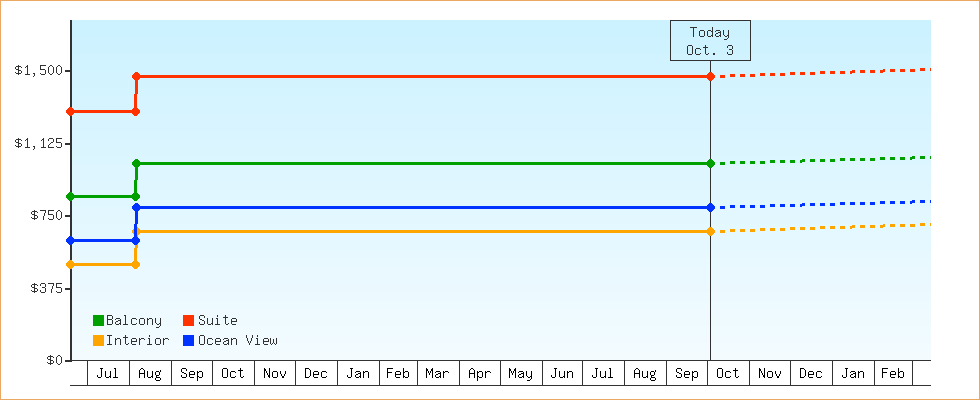Click the $750 axis label
This screenshot has height=400, width=980.
coord(44,216)
